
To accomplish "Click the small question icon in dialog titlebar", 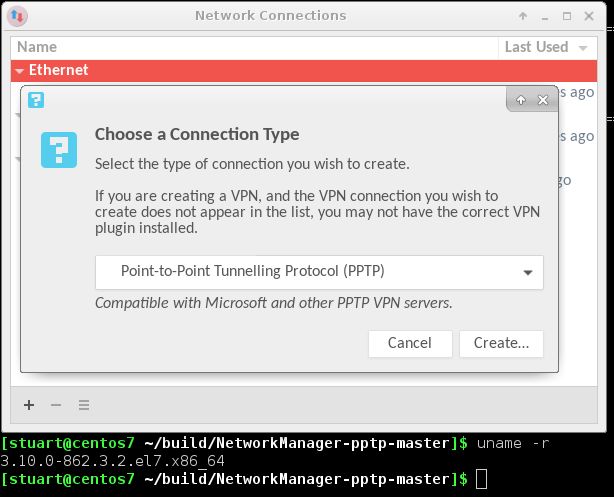I will click(36, 100).
